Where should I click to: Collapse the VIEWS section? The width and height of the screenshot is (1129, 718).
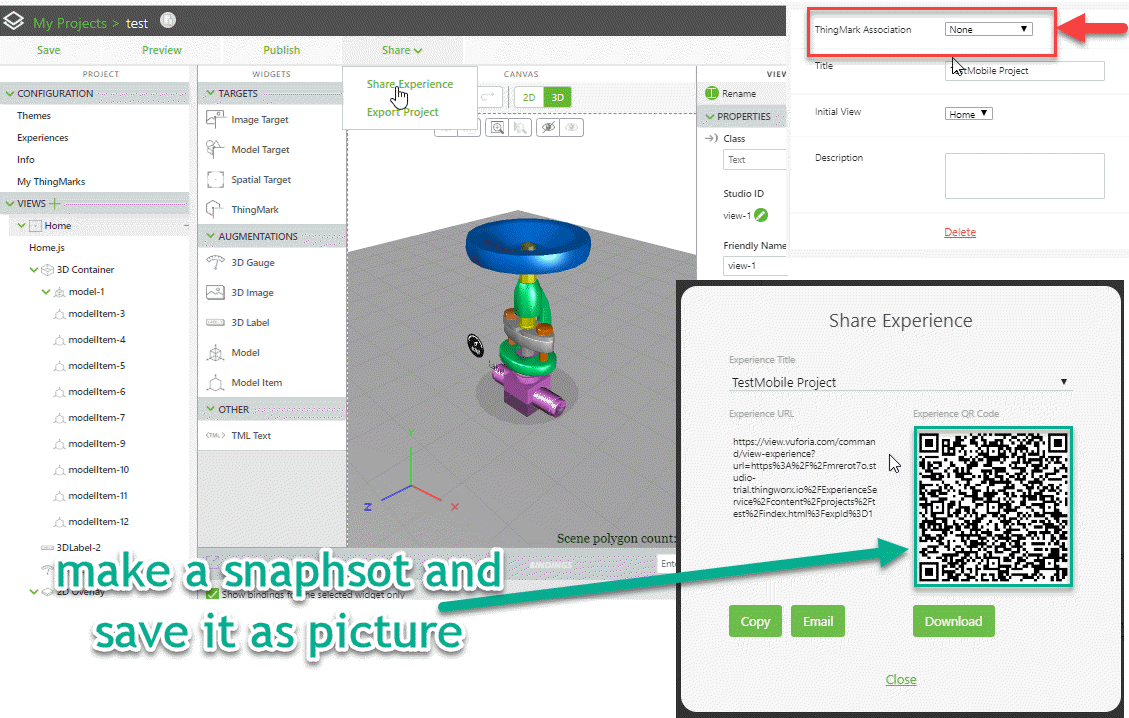pyautogui.click(x=9, y=204)
